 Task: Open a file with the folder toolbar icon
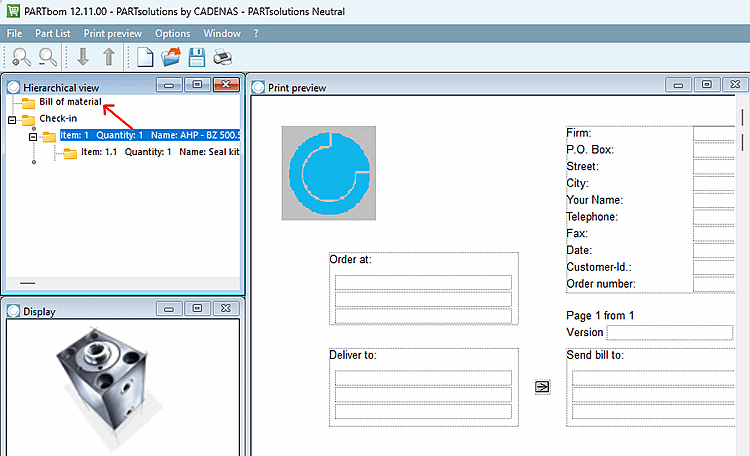(171, 57)
